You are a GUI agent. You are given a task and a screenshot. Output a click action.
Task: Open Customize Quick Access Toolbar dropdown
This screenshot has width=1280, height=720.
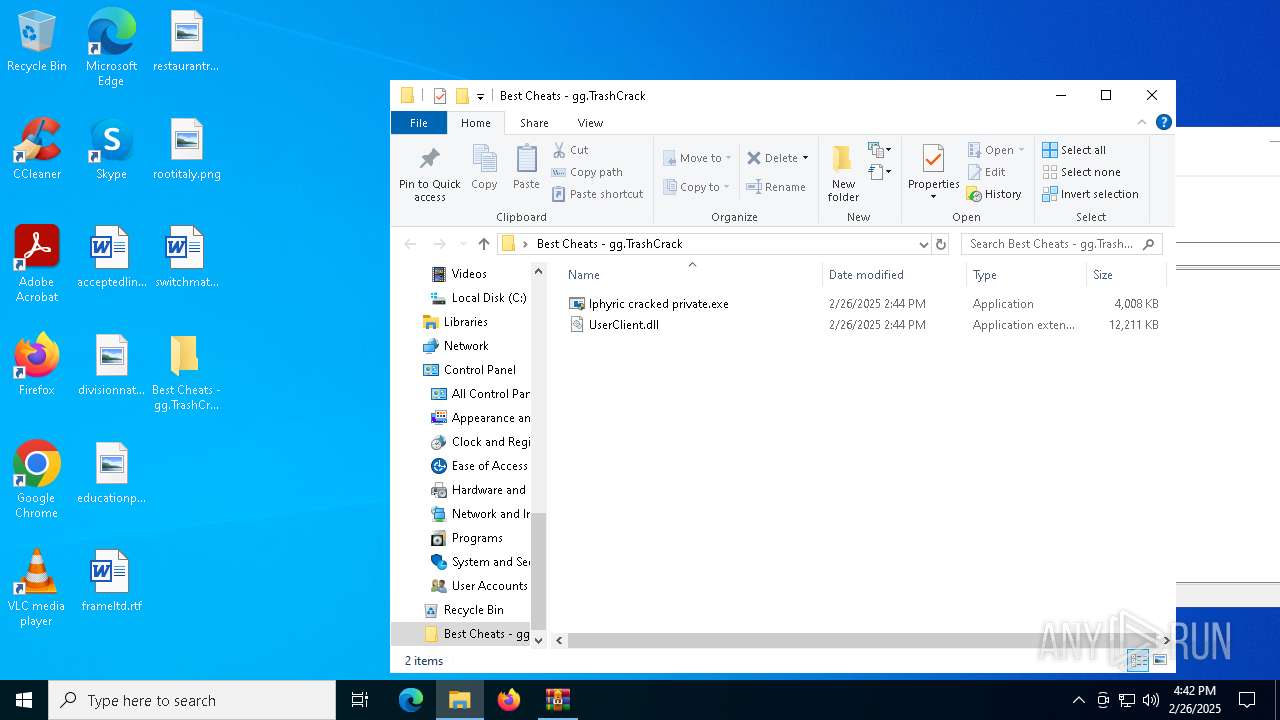tap(480, 96)
